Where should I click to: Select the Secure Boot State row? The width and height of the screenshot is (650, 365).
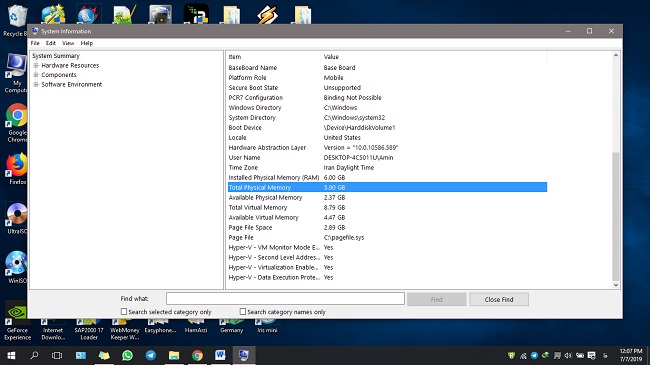click(x=387, y=88)
